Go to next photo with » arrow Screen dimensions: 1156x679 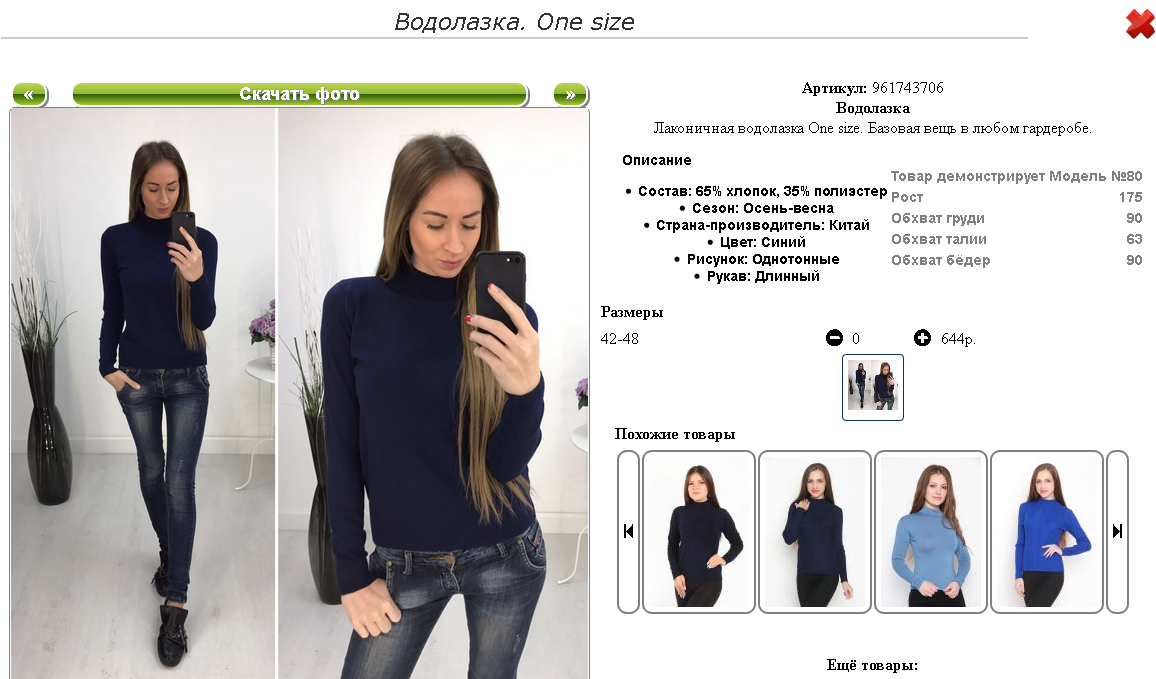570,94
